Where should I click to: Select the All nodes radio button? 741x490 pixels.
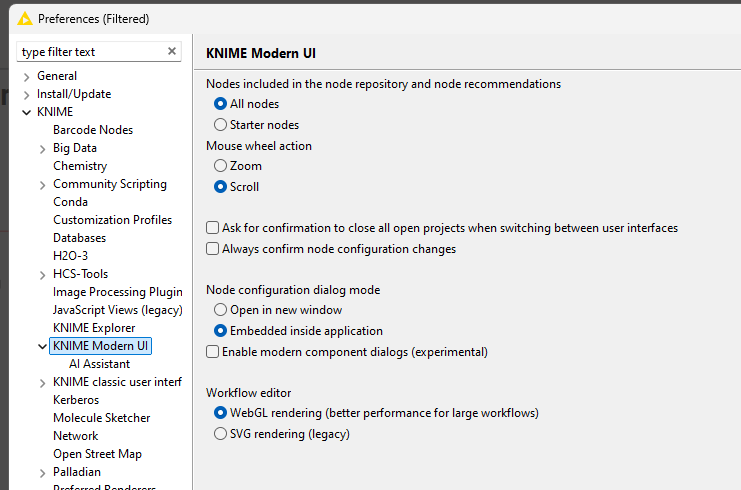[220, 104]
